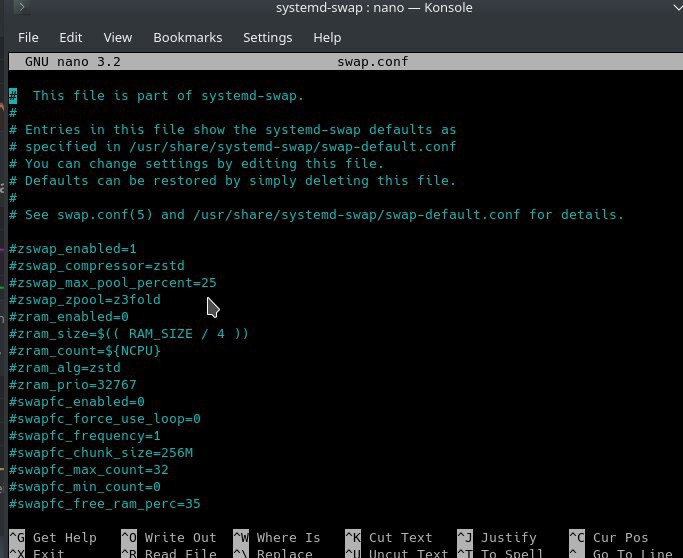Open the Help menu

(327, 38)
